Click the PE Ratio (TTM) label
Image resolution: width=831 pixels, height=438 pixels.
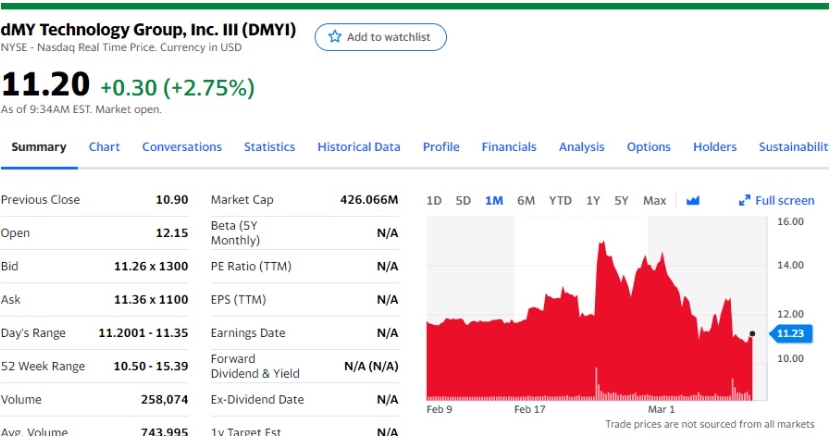tap(251, 266)
